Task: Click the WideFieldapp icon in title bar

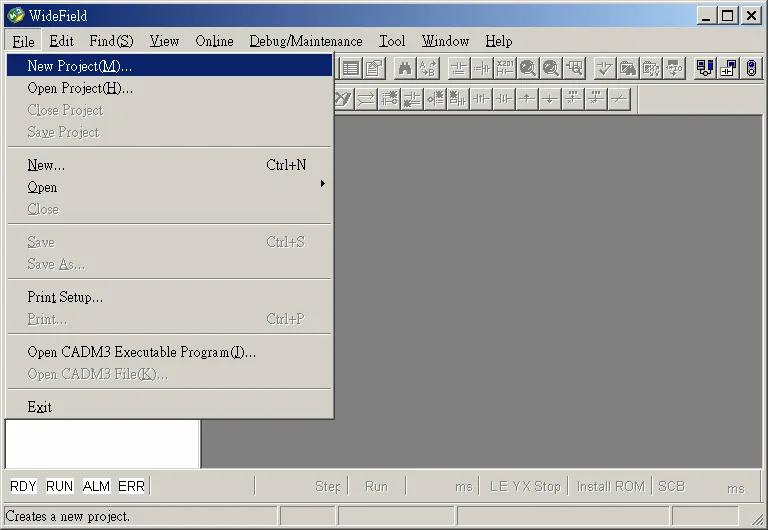Action: click(x=16, y=16)
